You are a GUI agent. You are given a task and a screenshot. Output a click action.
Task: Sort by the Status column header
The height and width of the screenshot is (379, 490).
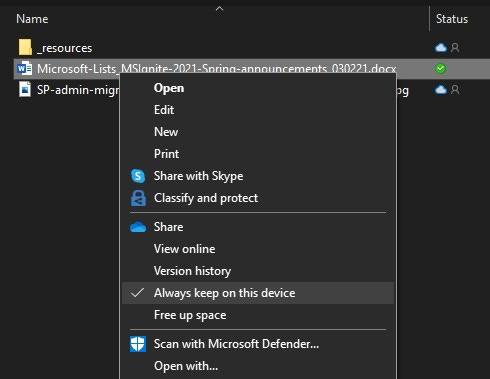pos(452,19)
